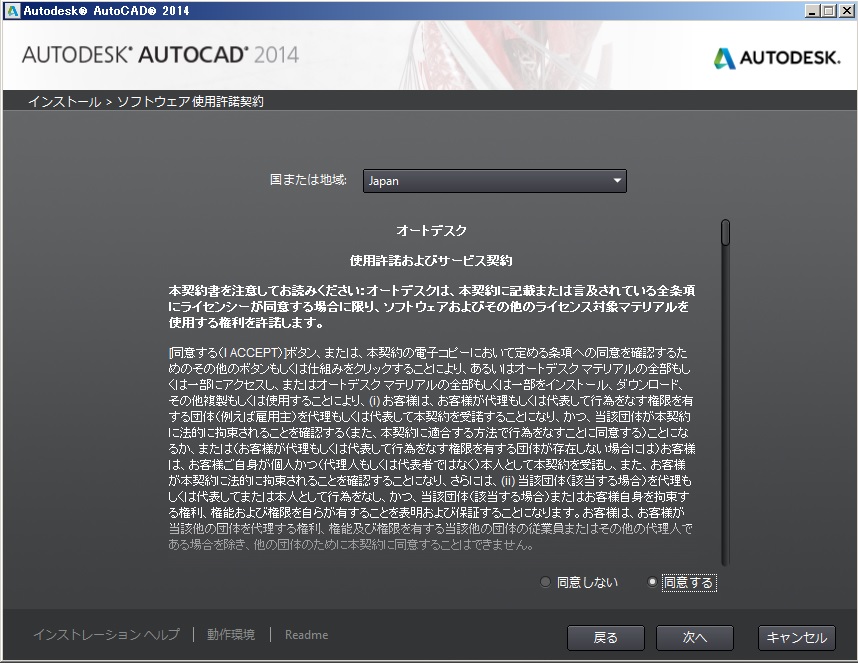Open the インストレーション ヘルプ link
The height and width of the screenshot is (663, 858).
point(106,635)
